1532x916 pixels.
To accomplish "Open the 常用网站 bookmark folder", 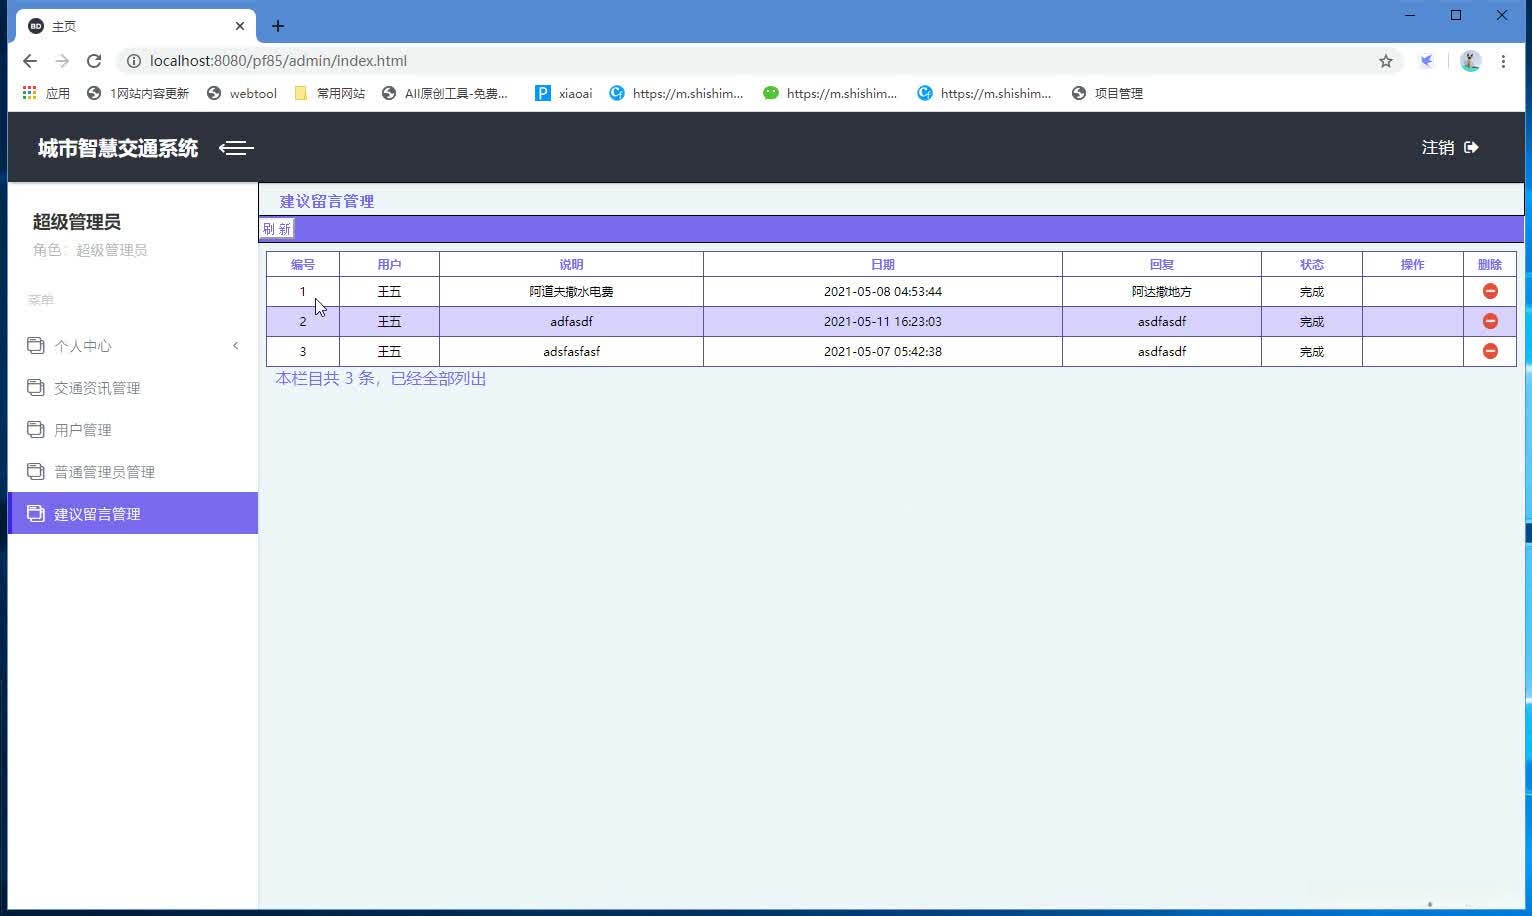I will (x=330, y=93).
